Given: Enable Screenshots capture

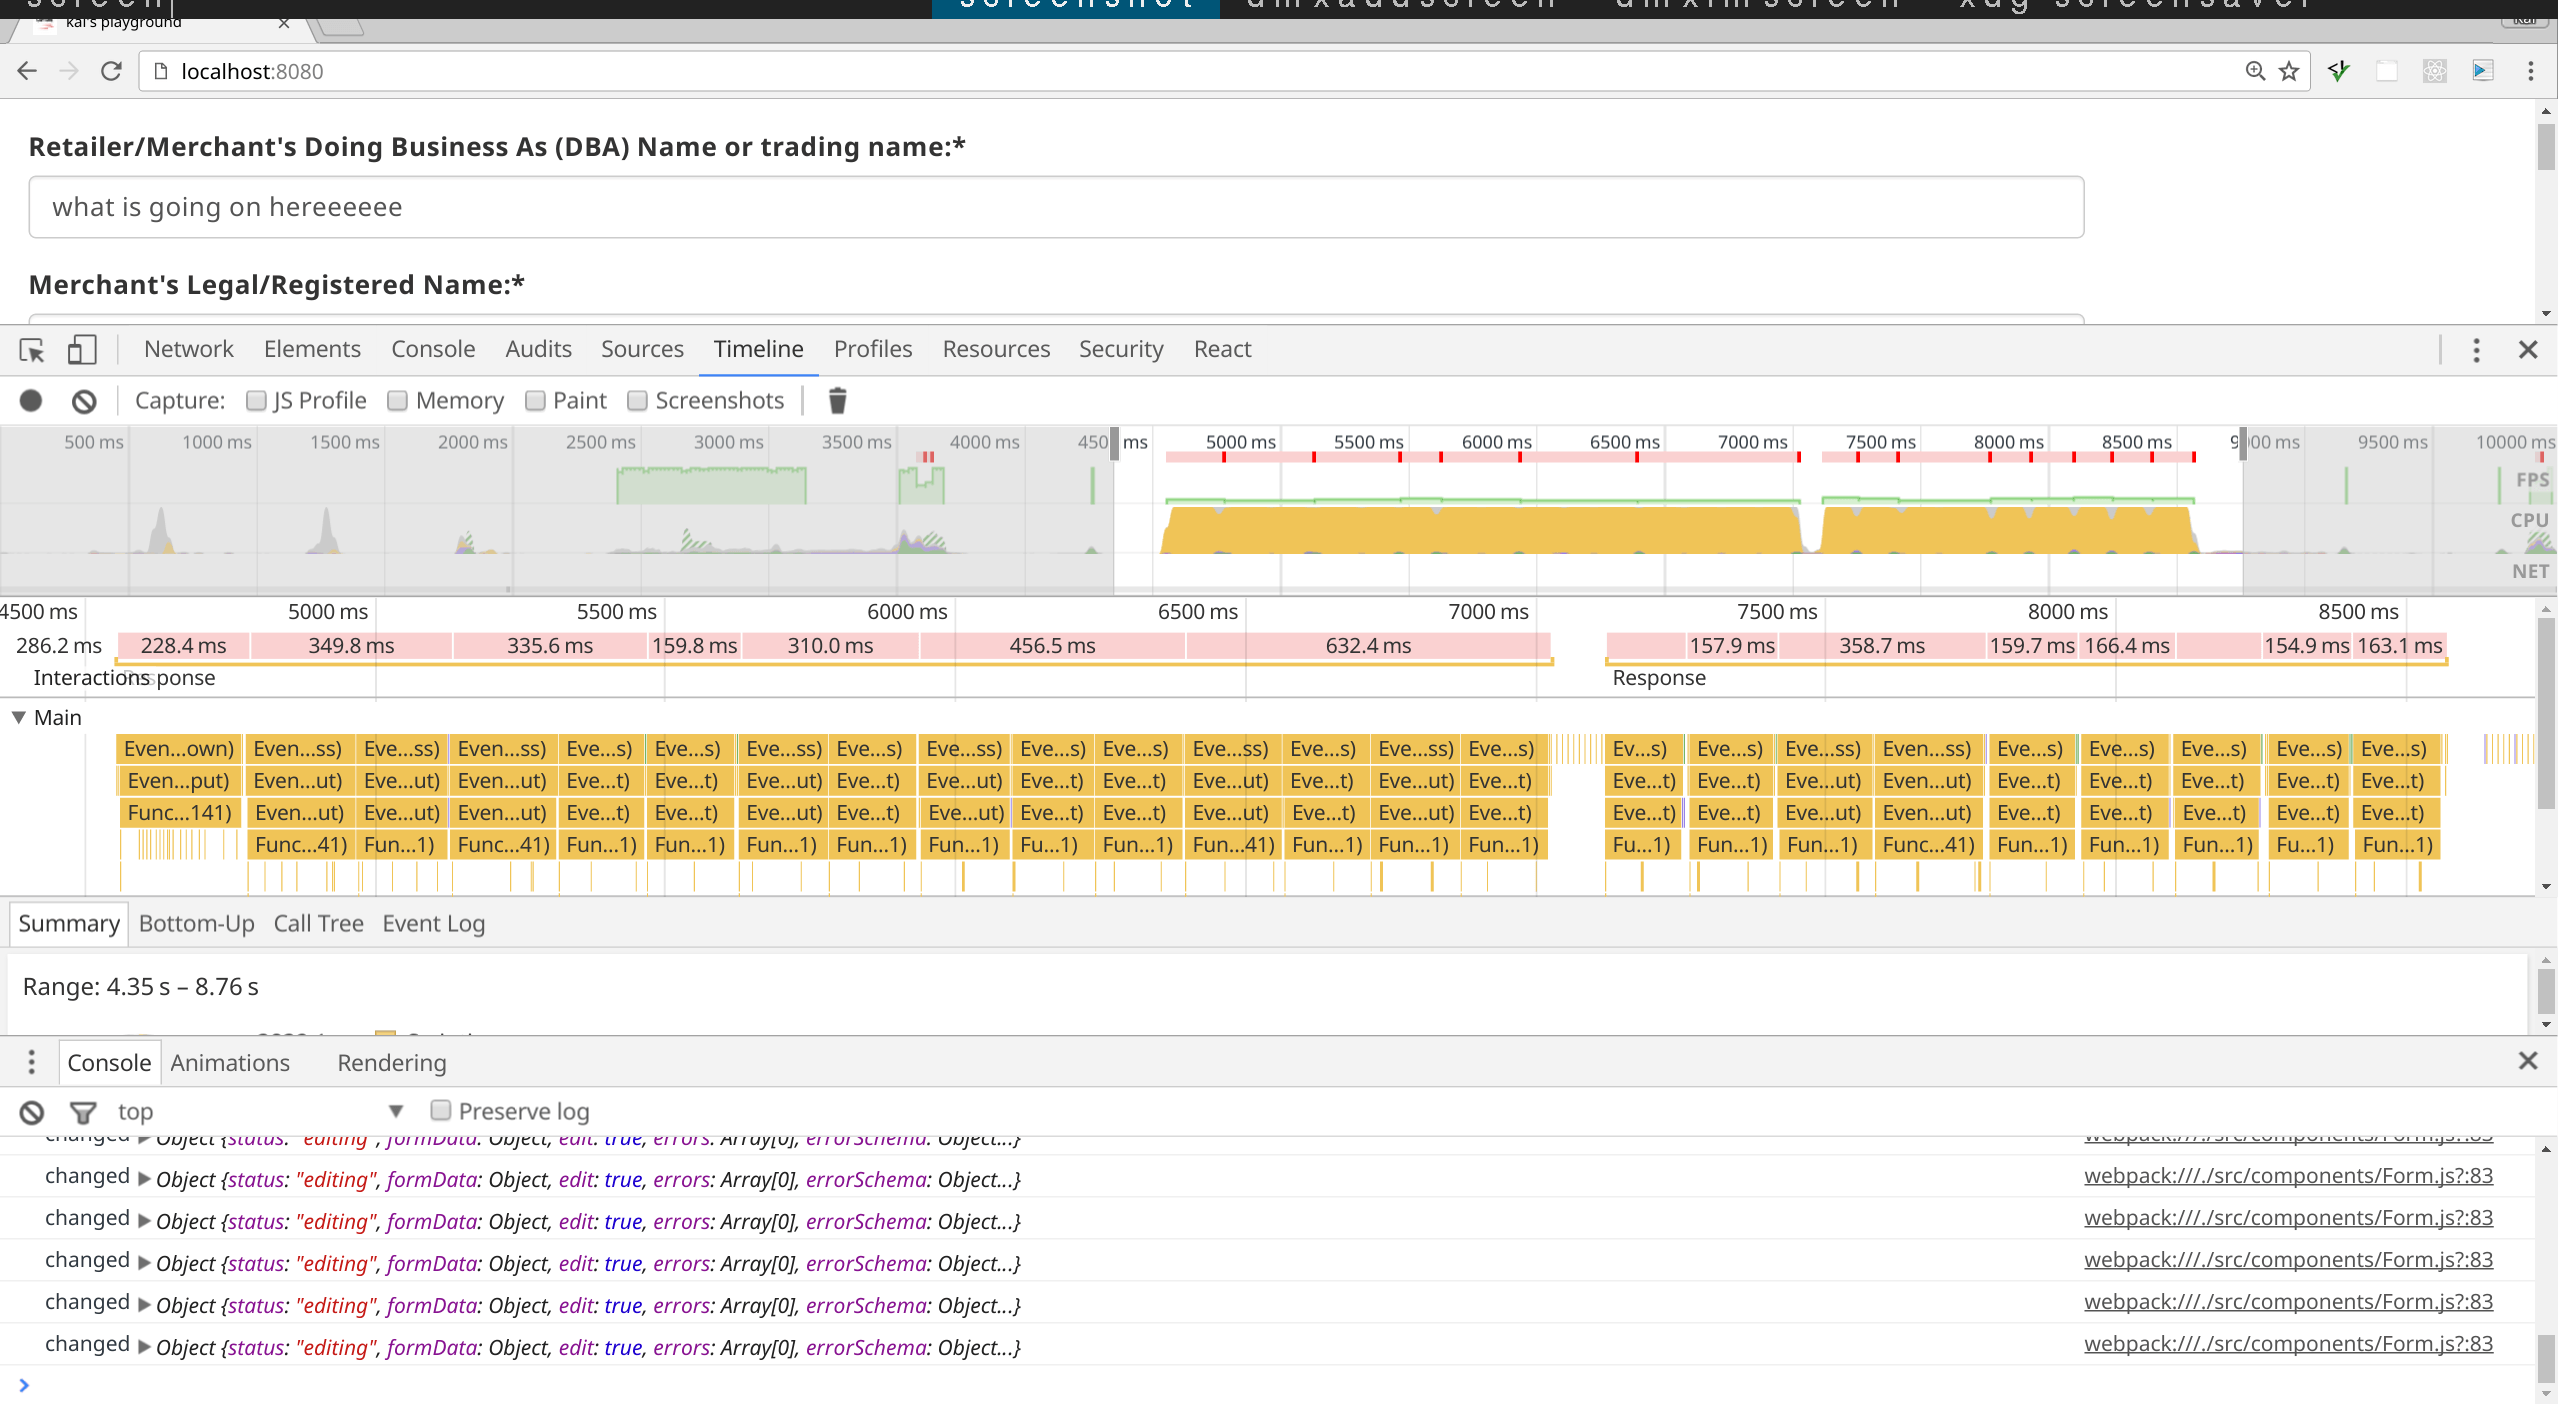Looking at the screenshot, I should 637,400.
